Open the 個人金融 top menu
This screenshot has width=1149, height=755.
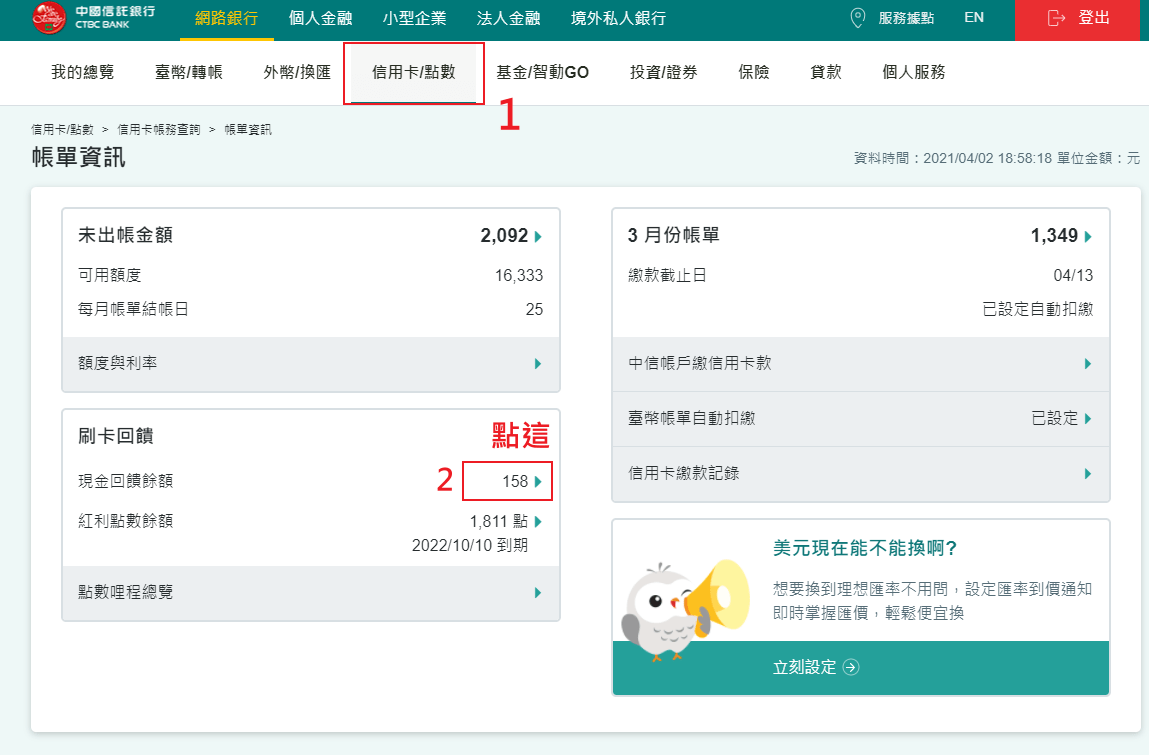click(320, 18)
